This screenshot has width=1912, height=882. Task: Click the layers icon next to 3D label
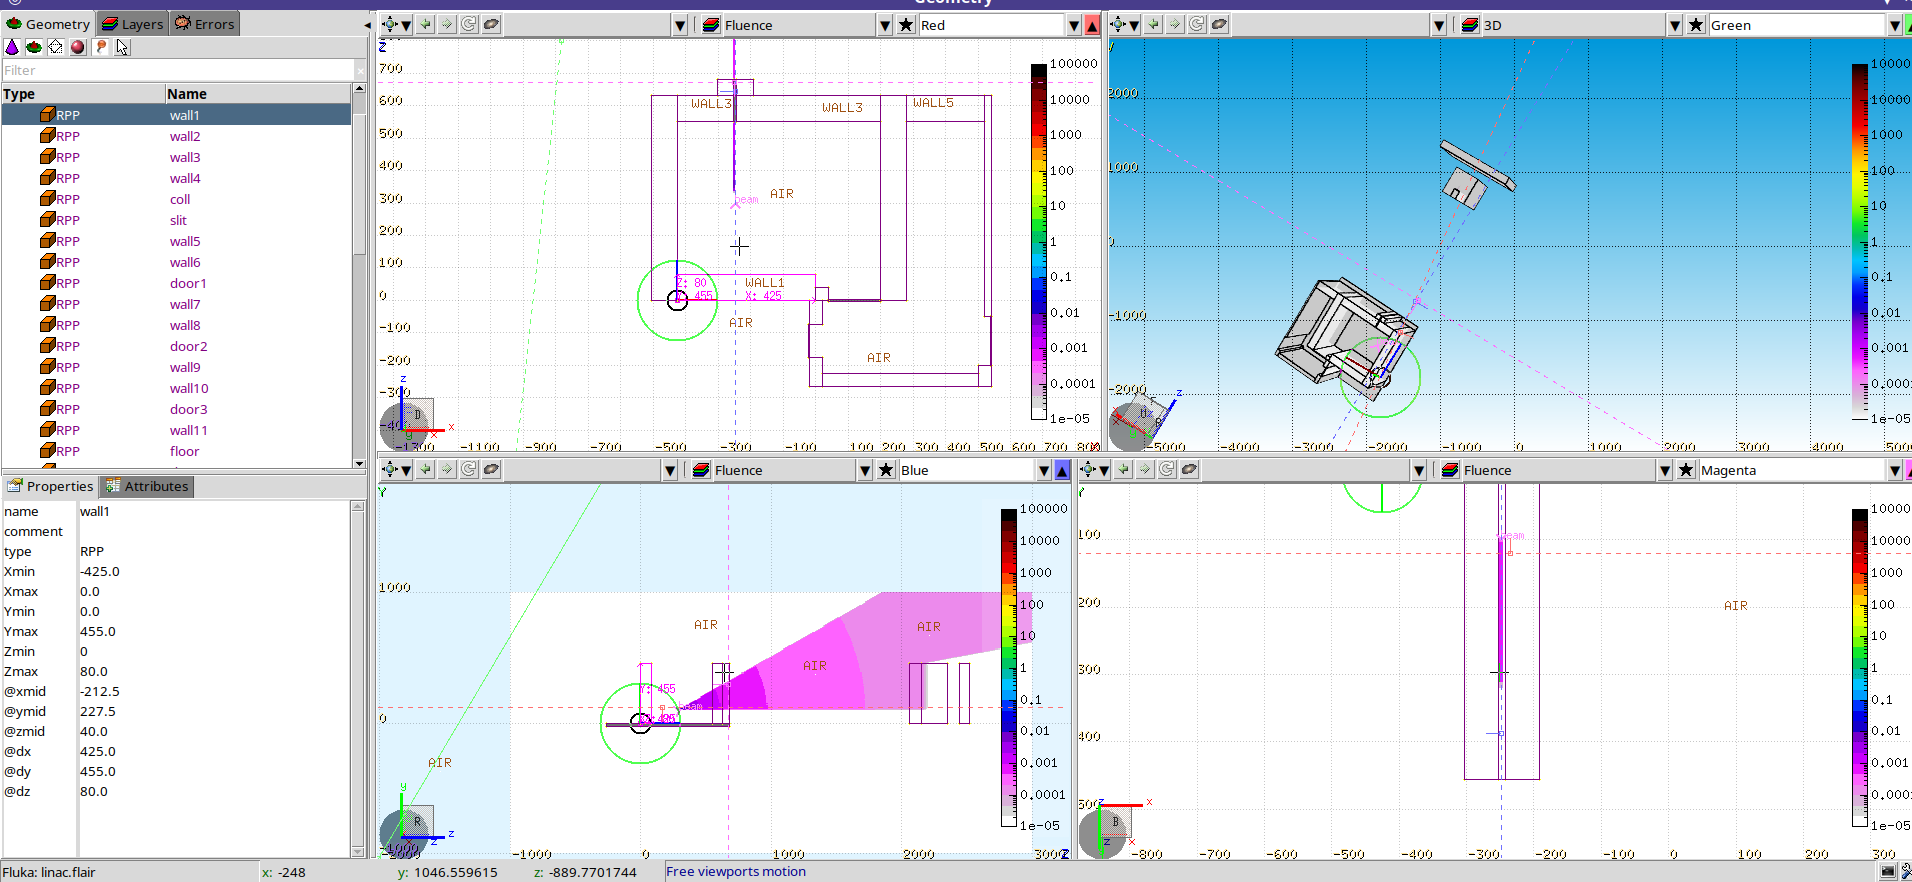pos(1470,25)
